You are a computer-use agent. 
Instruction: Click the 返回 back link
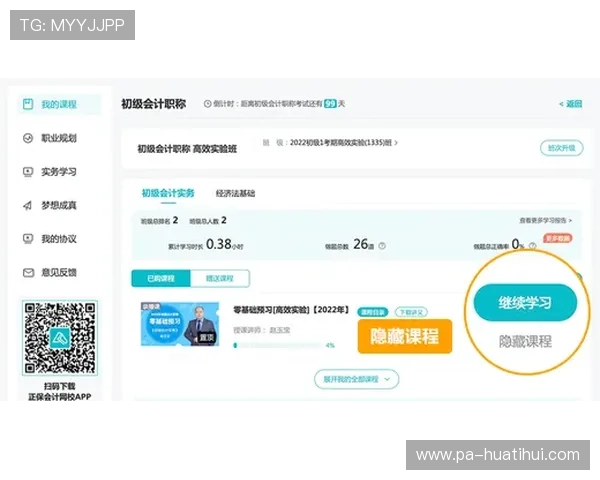tap(571, 104)
